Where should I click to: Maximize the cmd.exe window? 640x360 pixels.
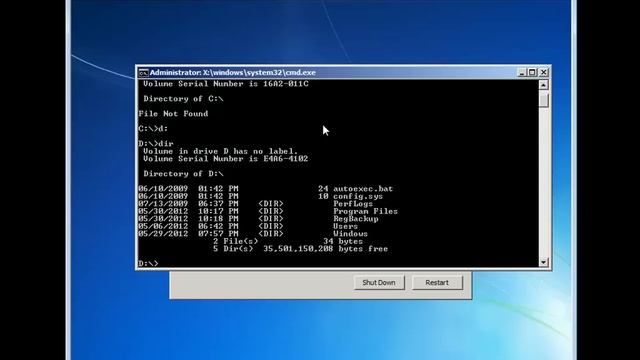pyautogui.click(x=532, y=72)
